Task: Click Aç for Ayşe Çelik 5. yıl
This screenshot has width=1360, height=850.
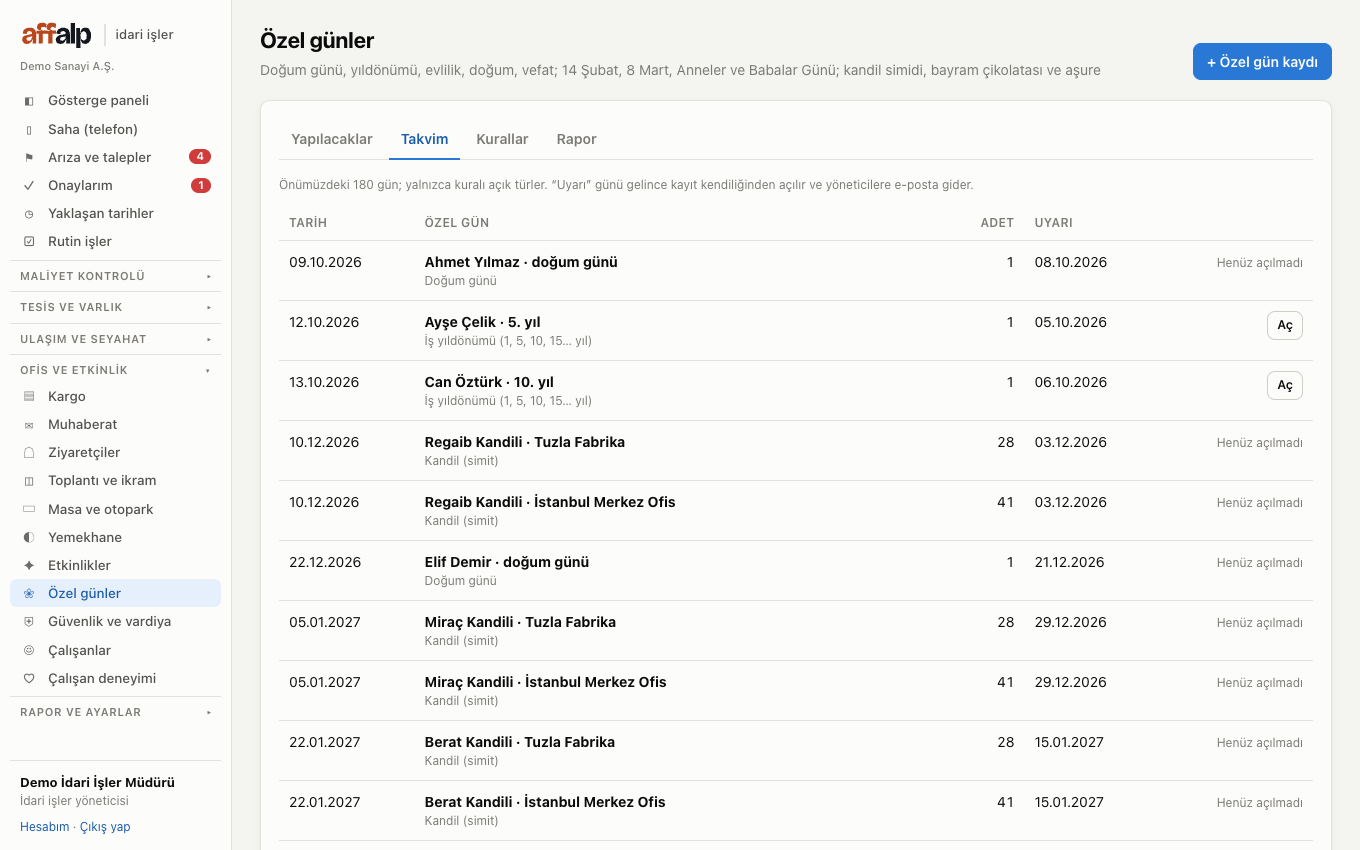Action: point(1285,325)
